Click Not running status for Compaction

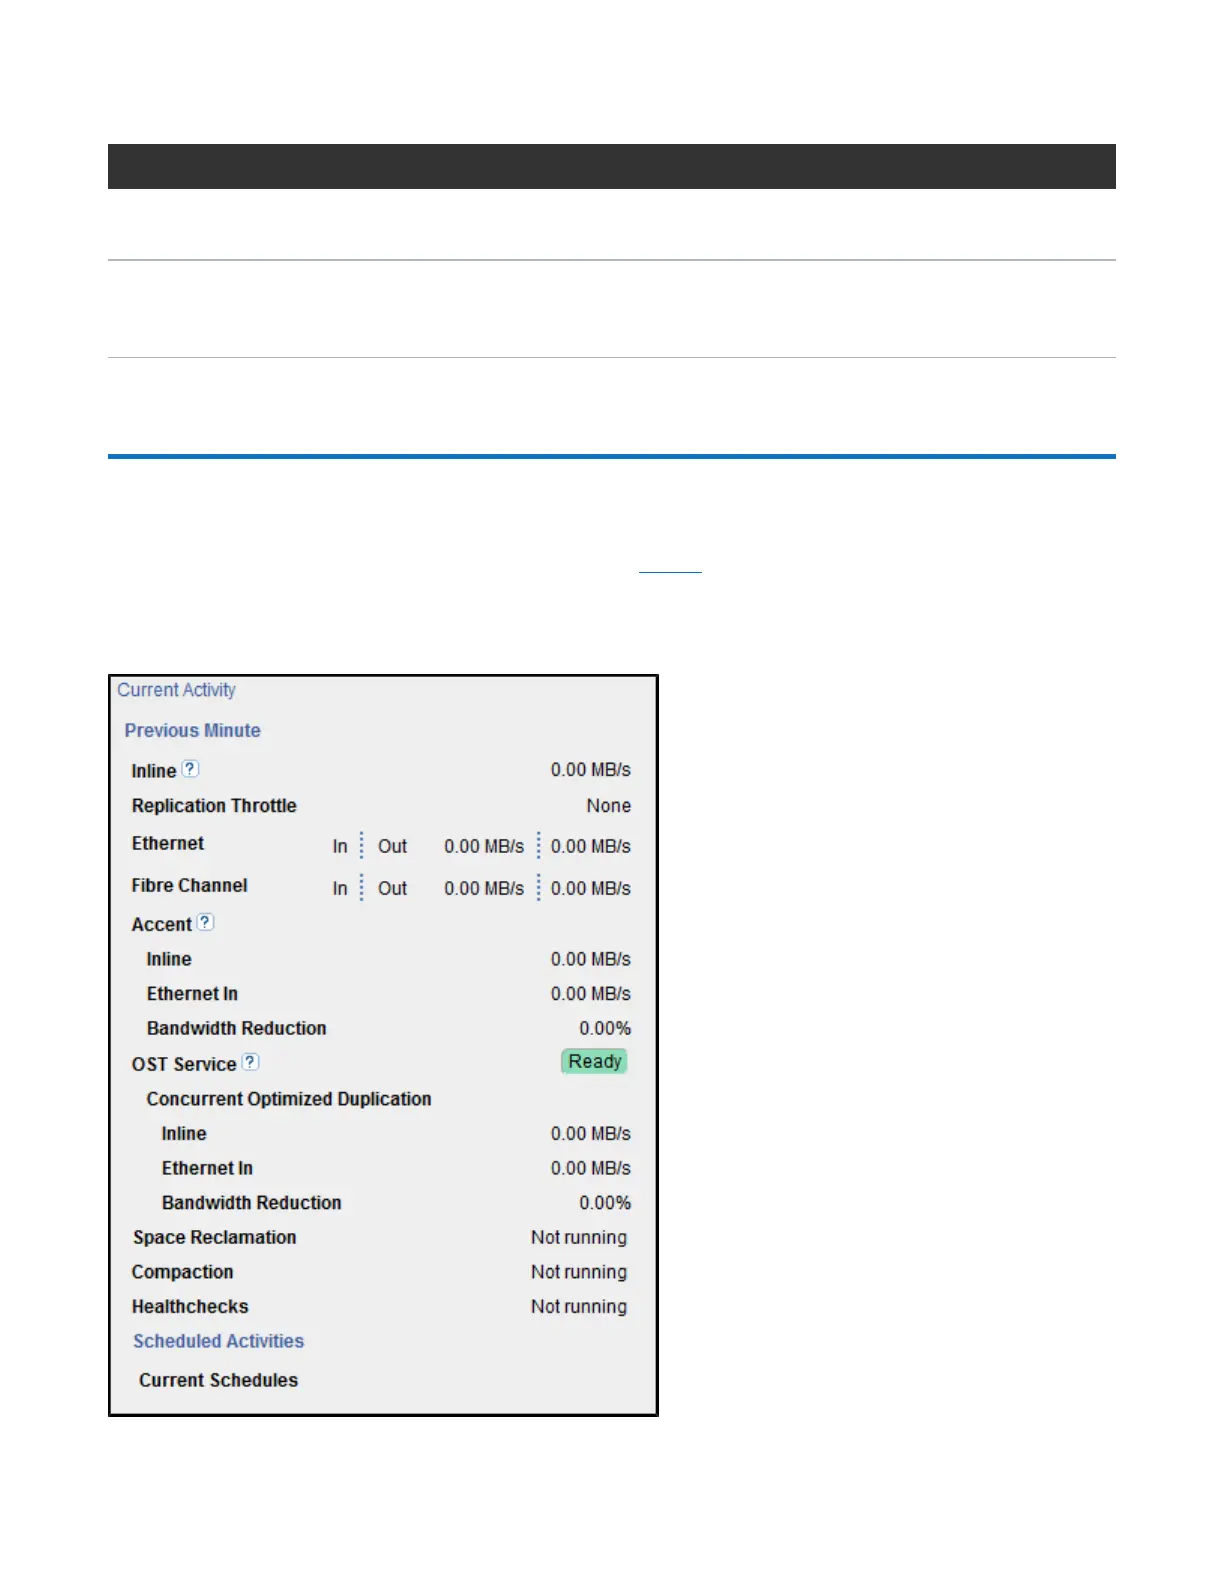point(579,1272)
